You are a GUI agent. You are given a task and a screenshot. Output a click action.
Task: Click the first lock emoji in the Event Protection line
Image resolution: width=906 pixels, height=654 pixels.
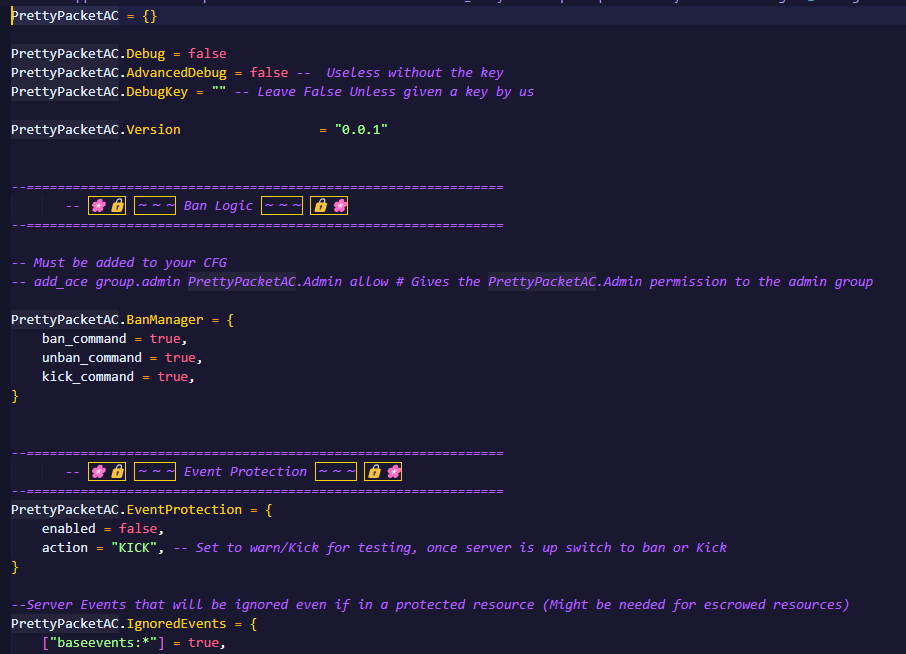[x=117, y=472]
